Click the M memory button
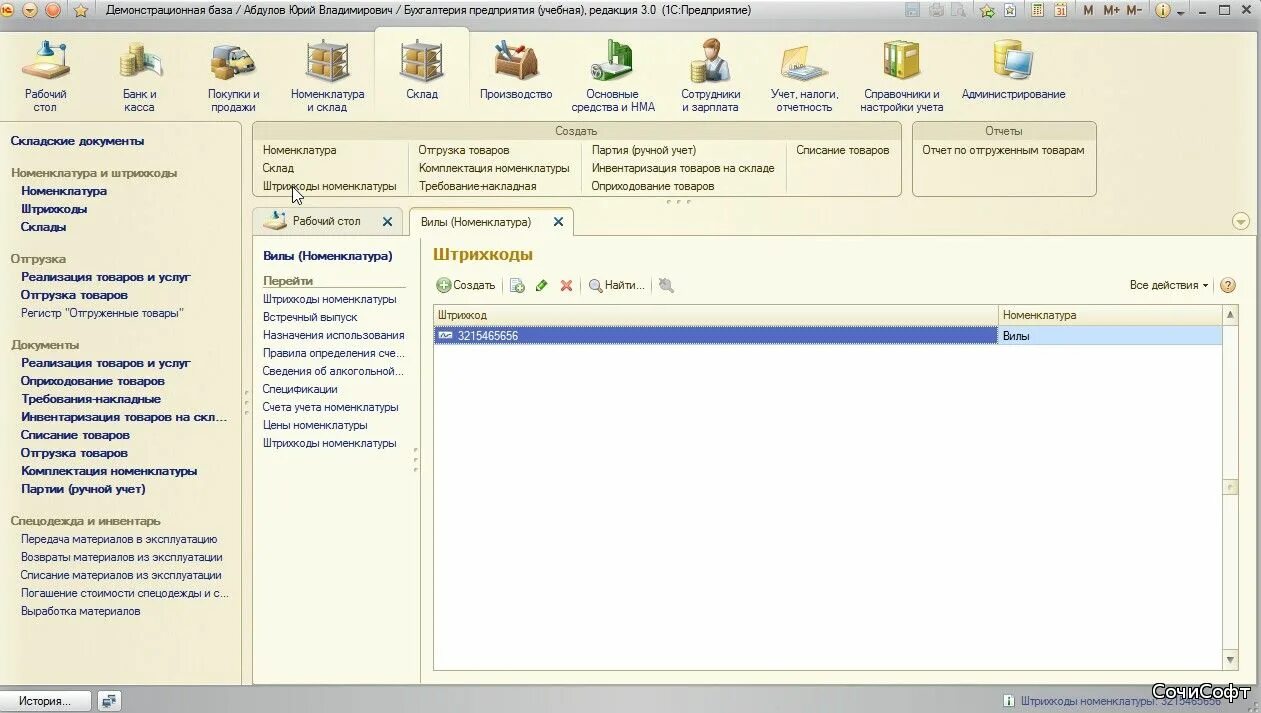The width and height of the screenshot is (1261, 713). coord(1089,10)
